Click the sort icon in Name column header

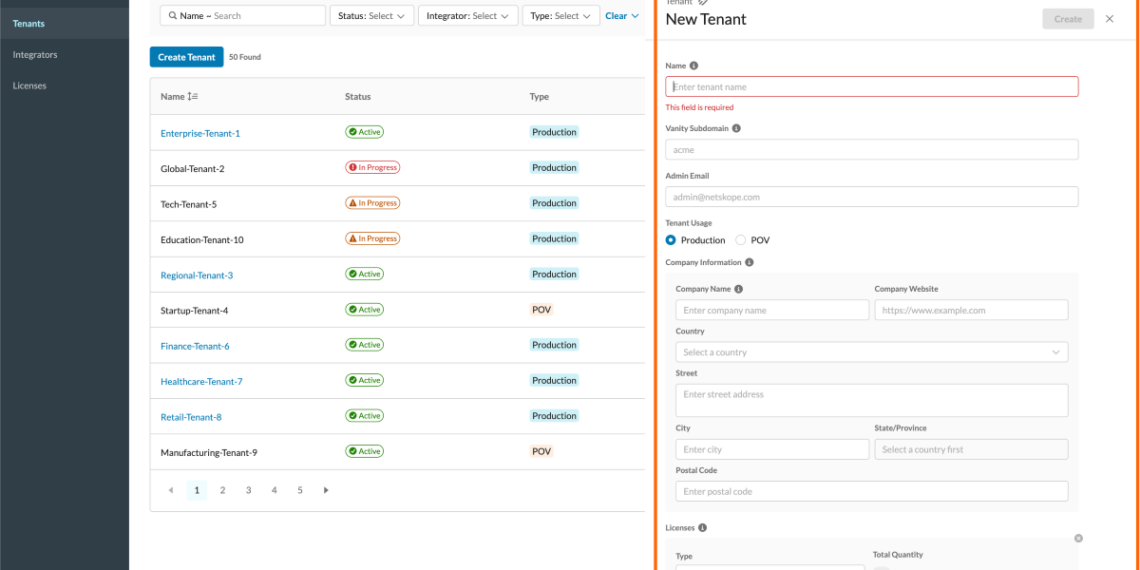click(x=193, y=97)
